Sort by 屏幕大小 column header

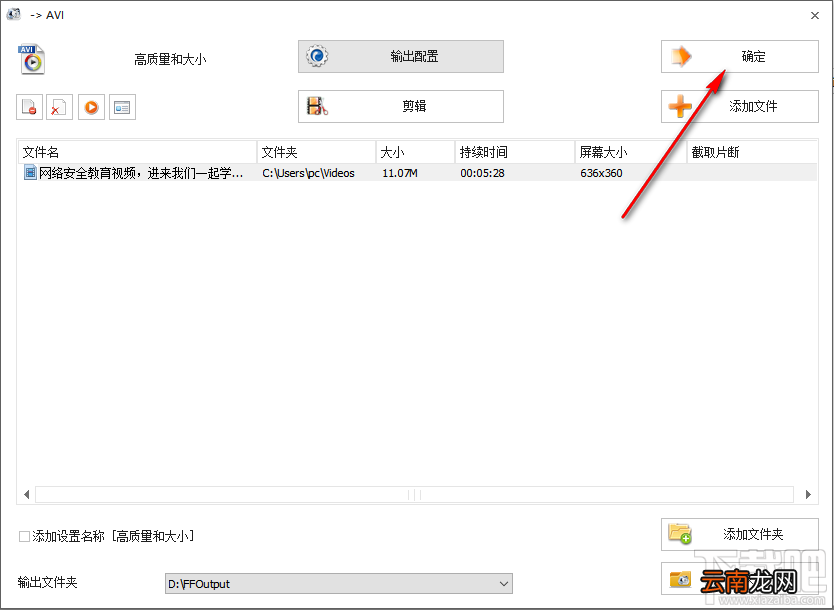coord(631,152)
